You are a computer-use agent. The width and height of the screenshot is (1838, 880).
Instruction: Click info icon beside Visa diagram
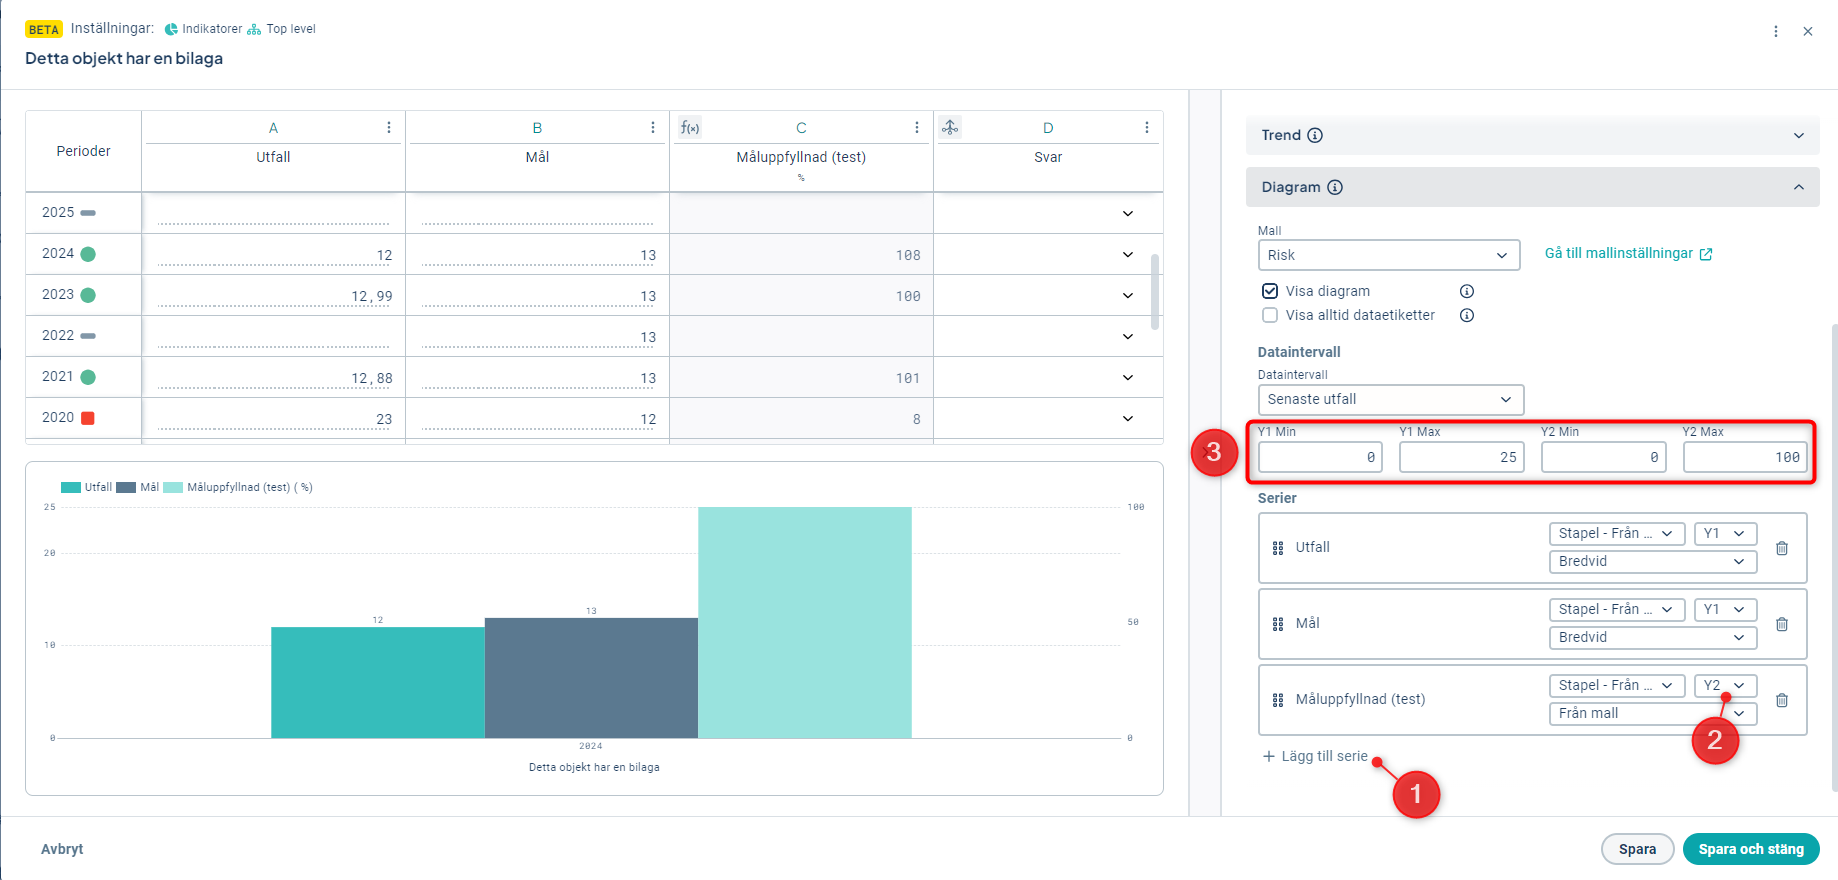point(1466,291)
